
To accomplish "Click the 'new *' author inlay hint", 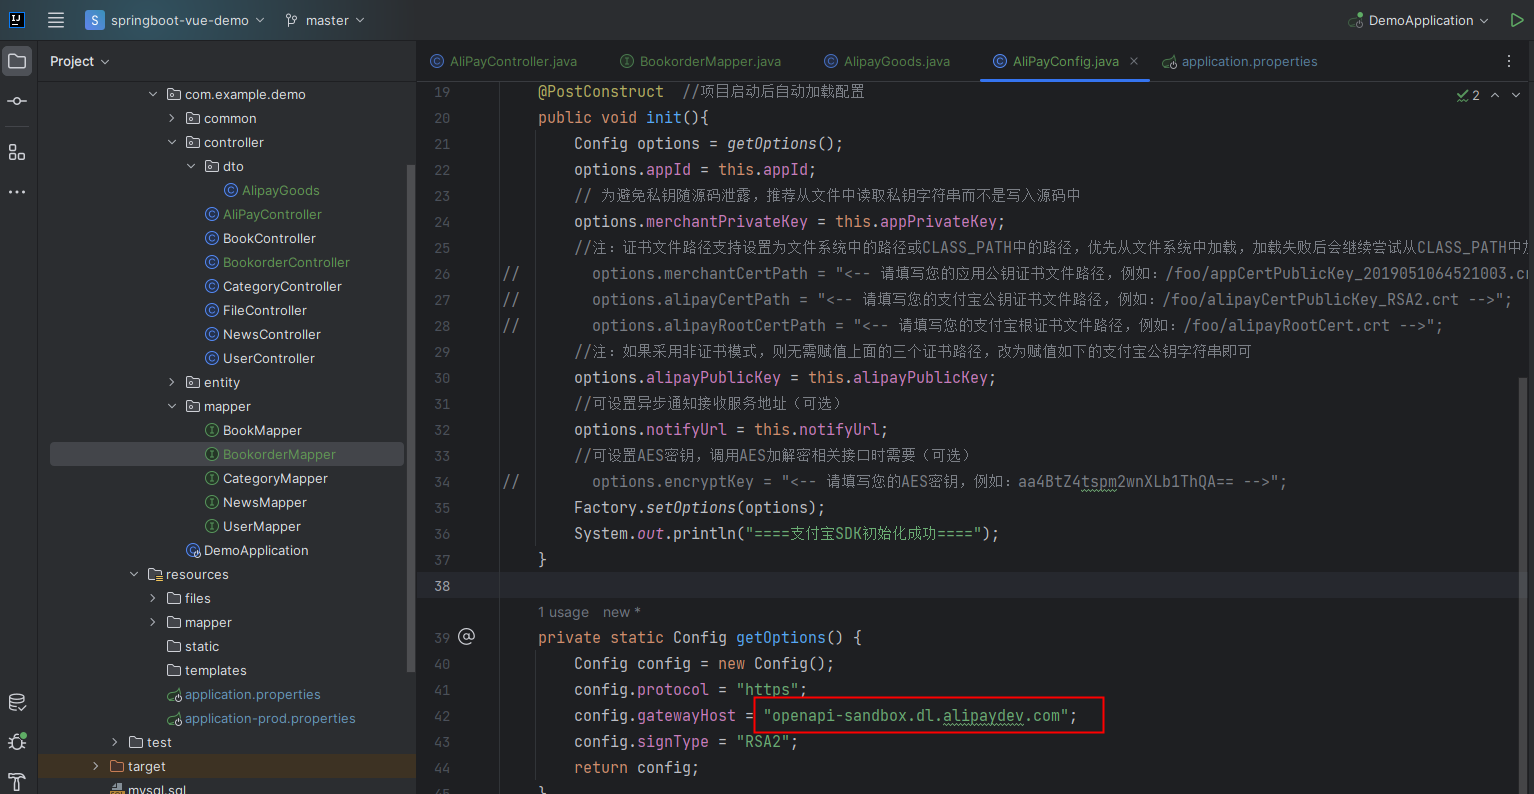I will (621, 612).
